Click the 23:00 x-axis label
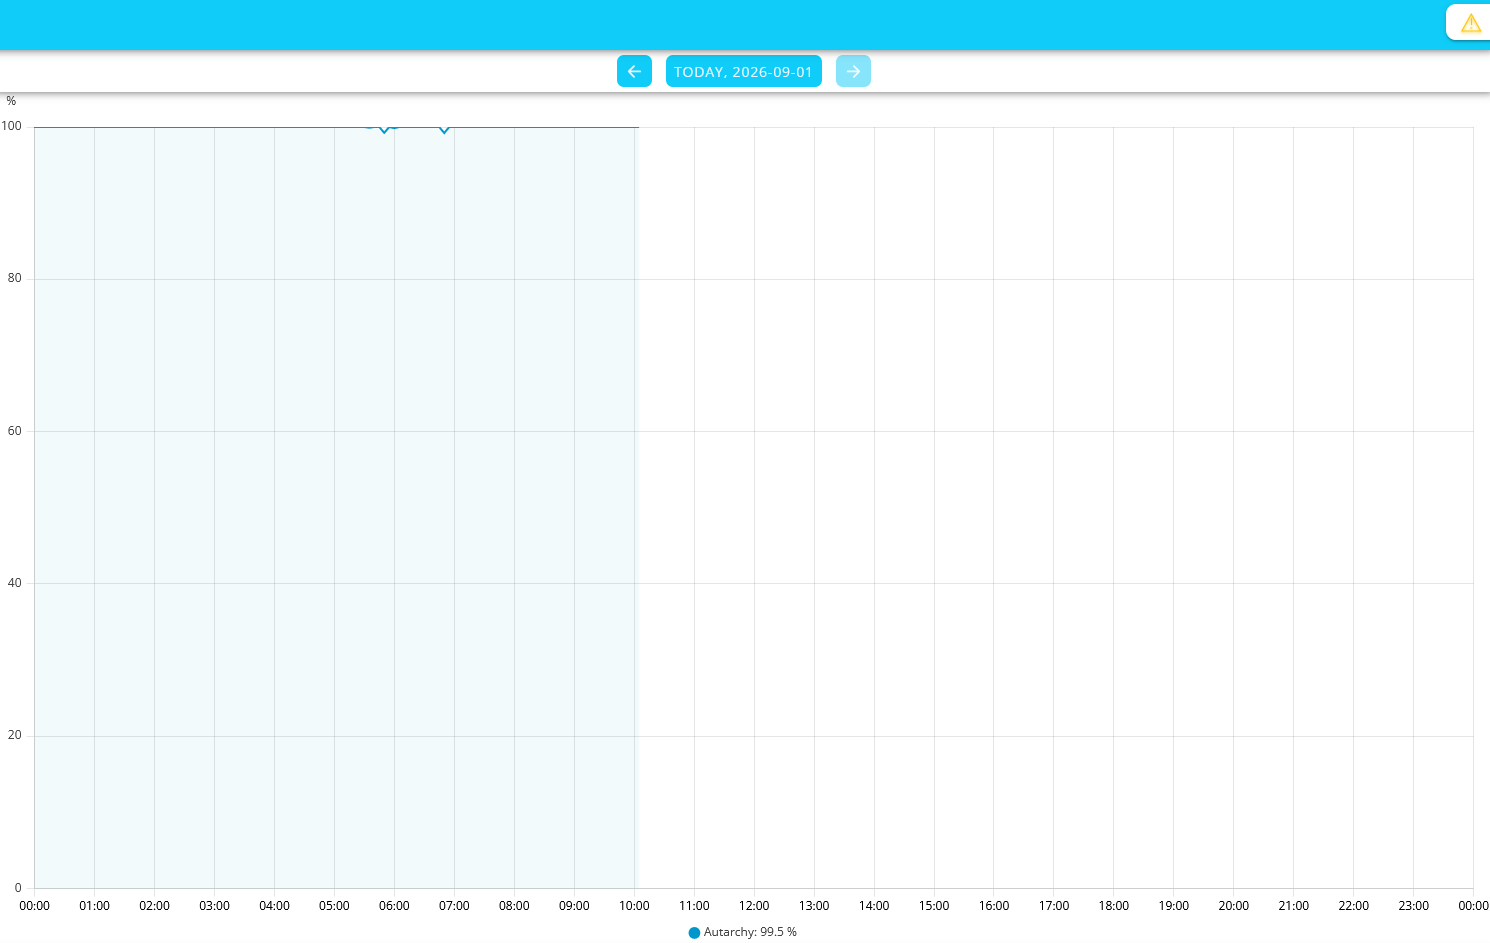This screenshot has width=1490, height=943. [x=1413, y=906]
